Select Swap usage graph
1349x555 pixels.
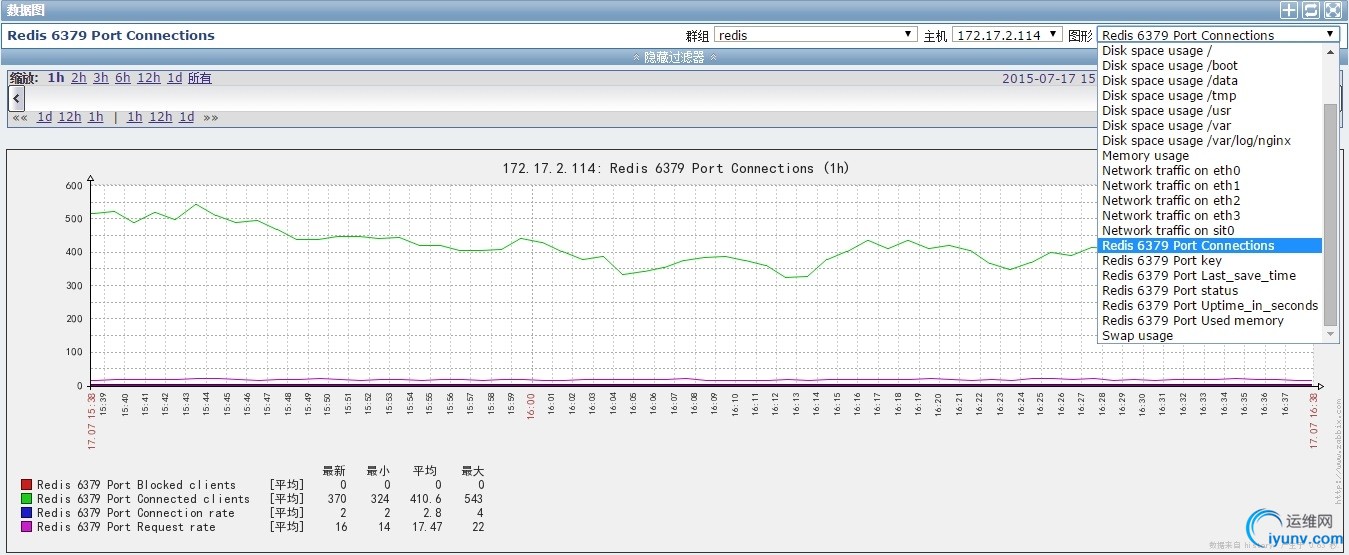[1210, 336]
